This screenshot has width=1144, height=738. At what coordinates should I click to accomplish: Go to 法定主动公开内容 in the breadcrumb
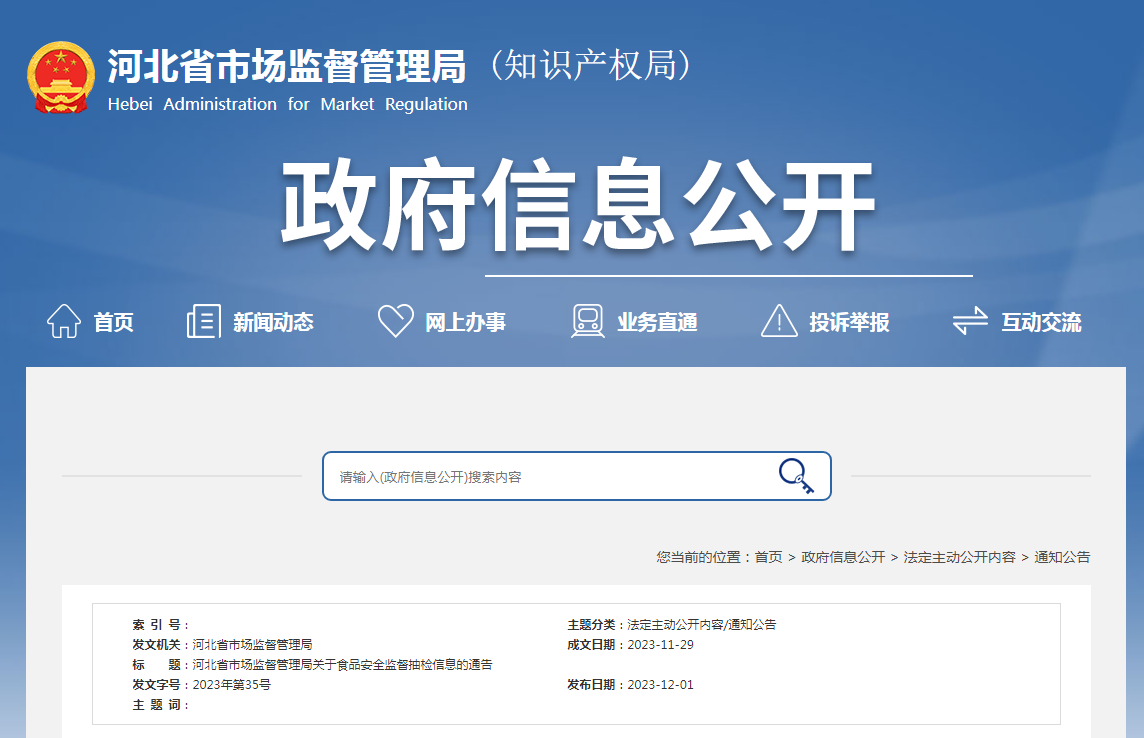[x=959, y=557]
